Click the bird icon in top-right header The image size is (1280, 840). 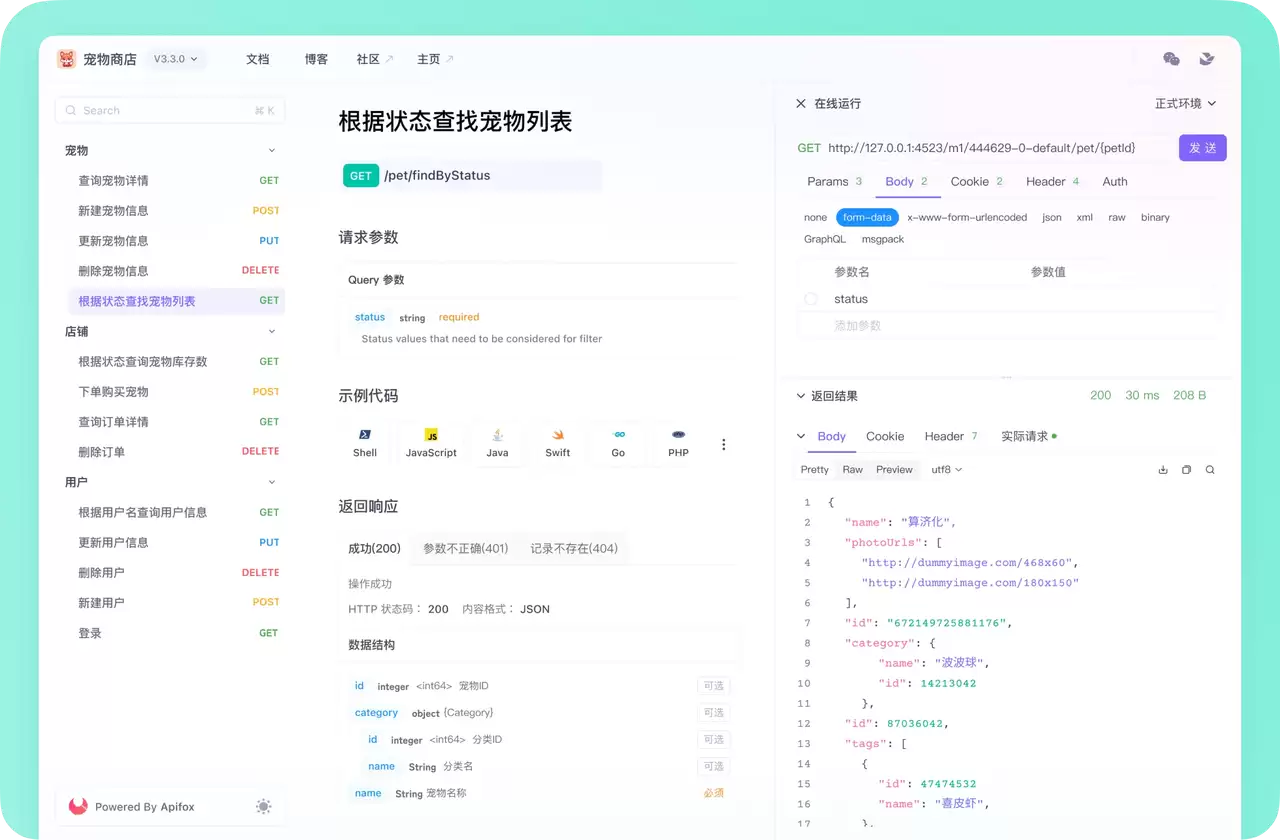pos(1207,59)
